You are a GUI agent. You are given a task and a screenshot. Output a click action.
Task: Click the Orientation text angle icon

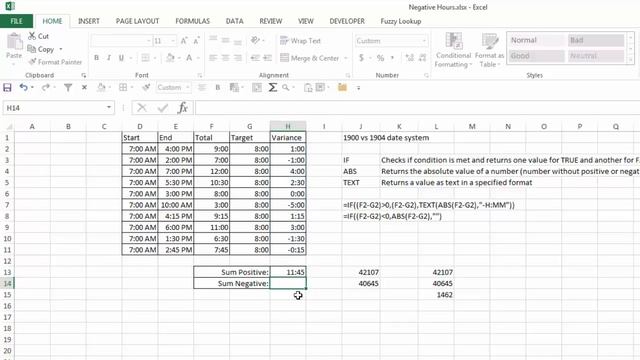[x=255, y=40]
